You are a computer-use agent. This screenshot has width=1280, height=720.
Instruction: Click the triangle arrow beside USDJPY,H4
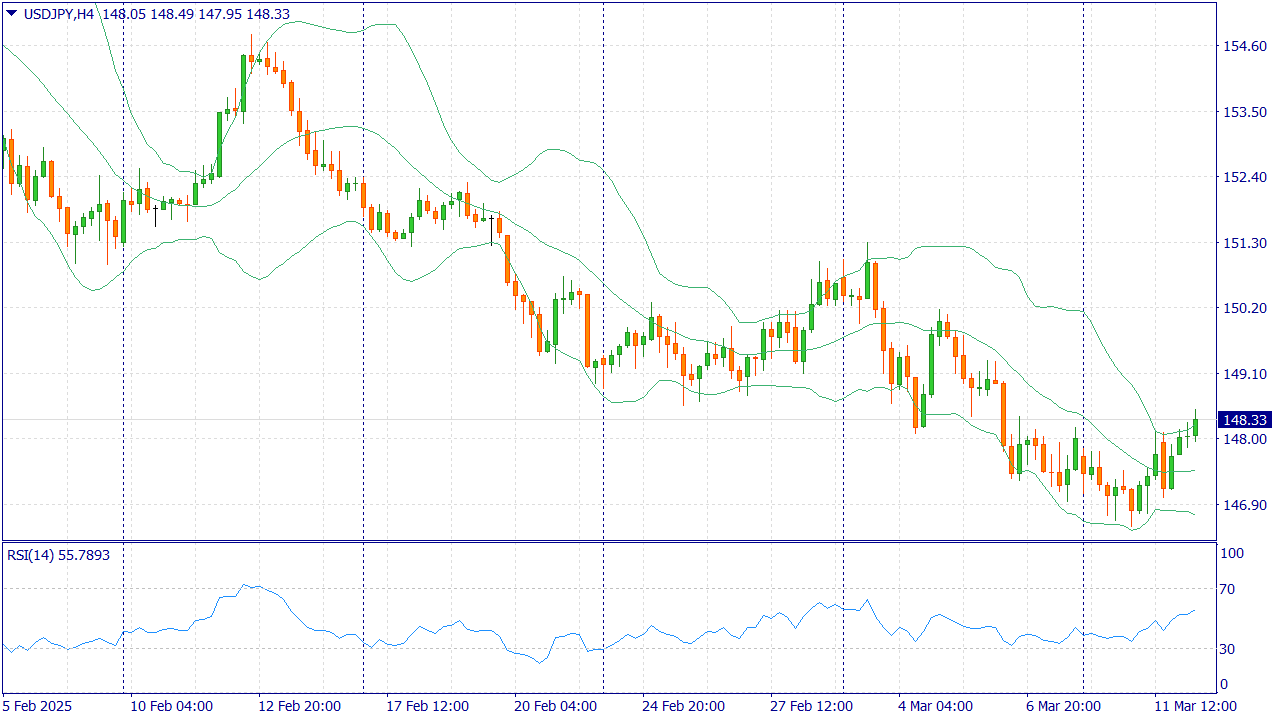tap(11, 12)
